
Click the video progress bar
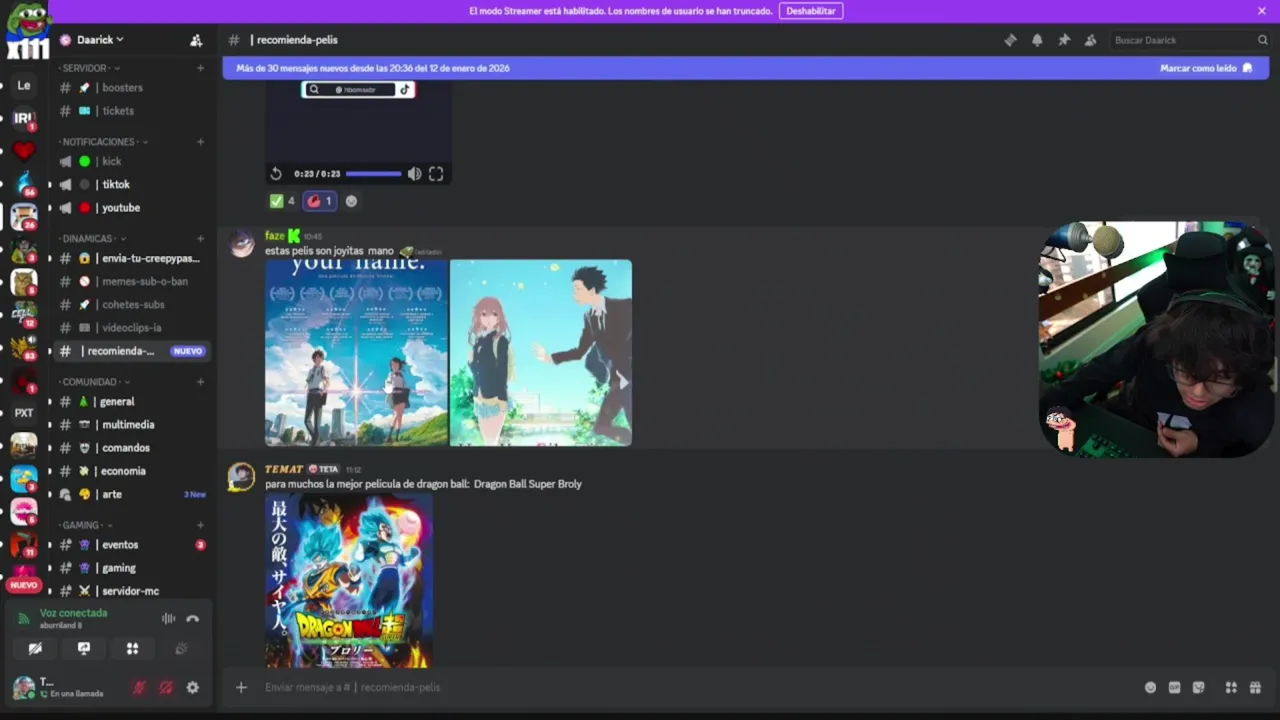[373, 174]
